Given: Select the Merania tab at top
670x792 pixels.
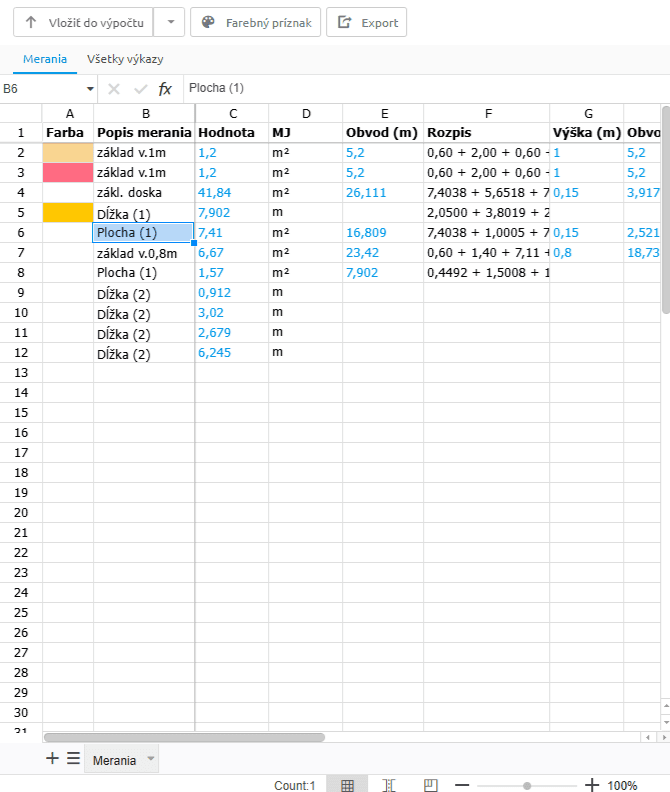Looking at the screenshot, I should click(x=45, y=59).
